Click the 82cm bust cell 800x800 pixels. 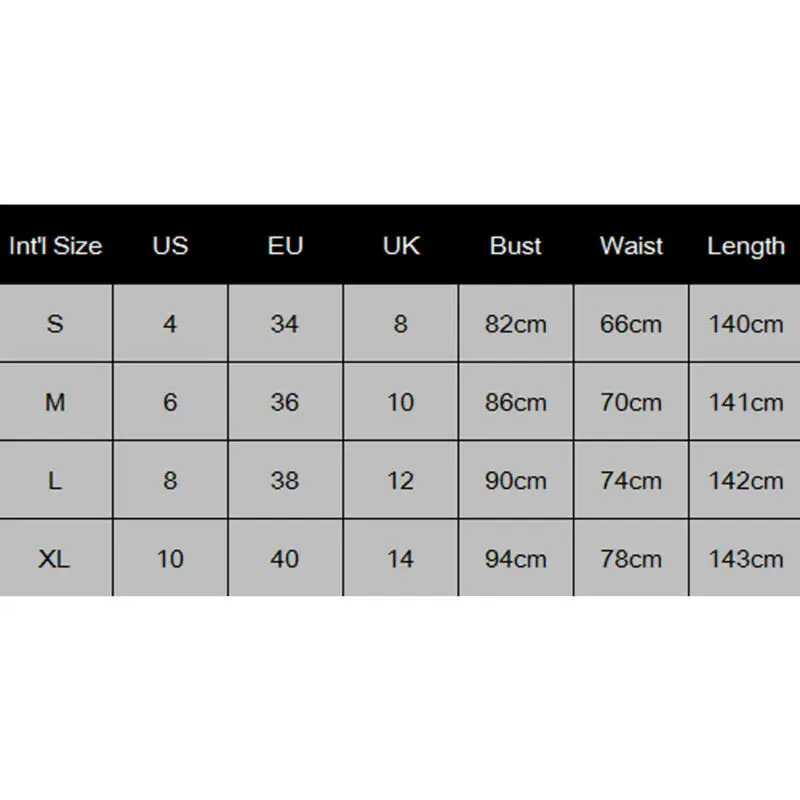(x=516, y=324)
